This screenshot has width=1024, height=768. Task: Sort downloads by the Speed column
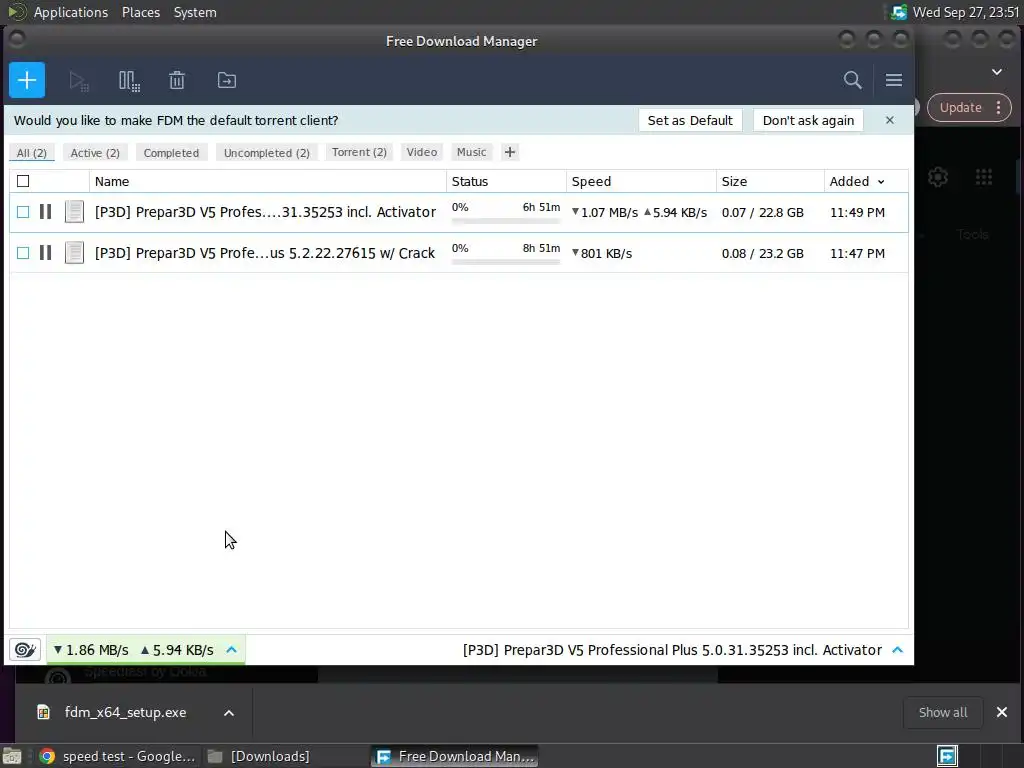point(641,182)
